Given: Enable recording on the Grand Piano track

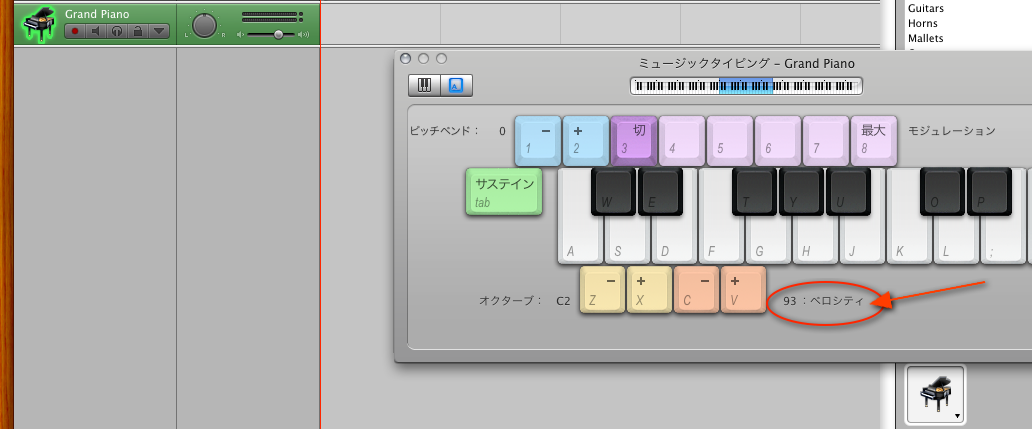Looking at the screenshot, I should tap(75, 31).
